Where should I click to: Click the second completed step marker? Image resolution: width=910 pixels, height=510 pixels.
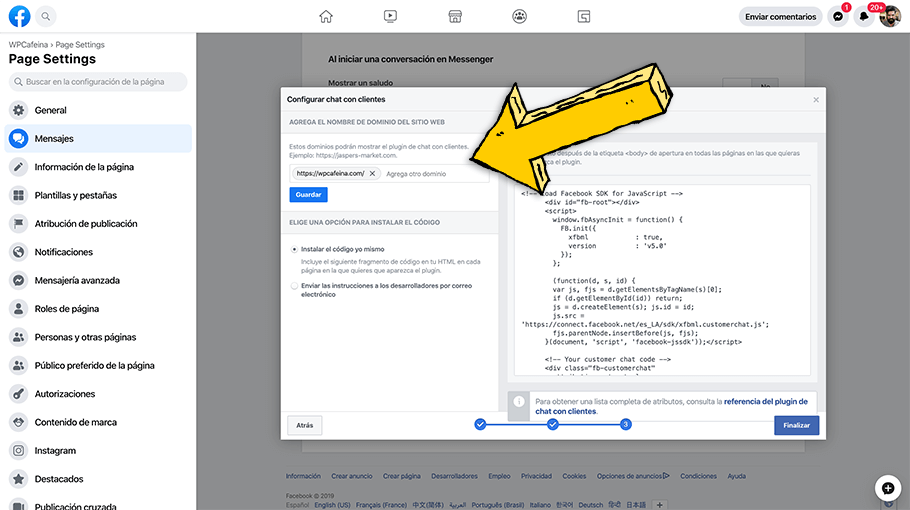click(552, 425)
